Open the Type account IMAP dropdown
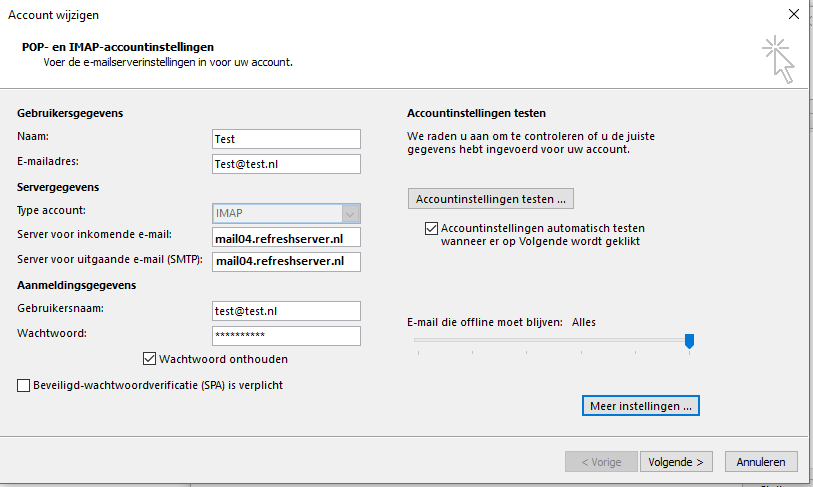Image resolution: width=813 pixels, height=487 pixels. 286,213
